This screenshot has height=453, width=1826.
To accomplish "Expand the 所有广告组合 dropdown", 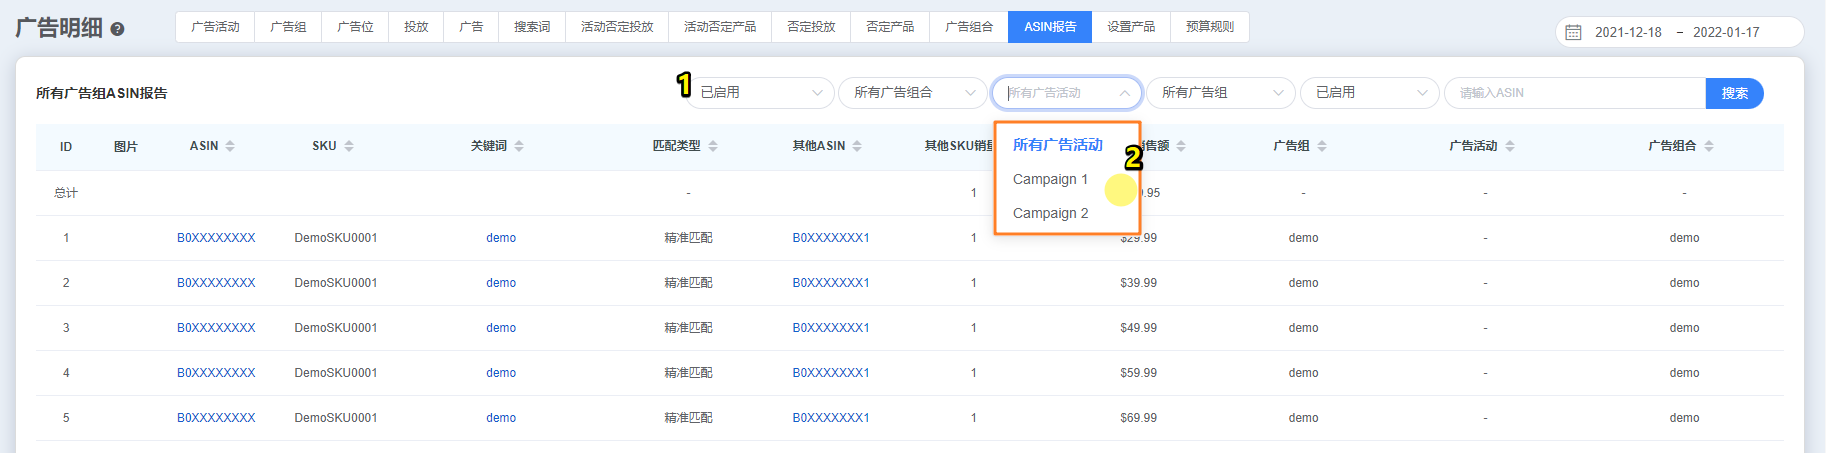I will (912, 93).
